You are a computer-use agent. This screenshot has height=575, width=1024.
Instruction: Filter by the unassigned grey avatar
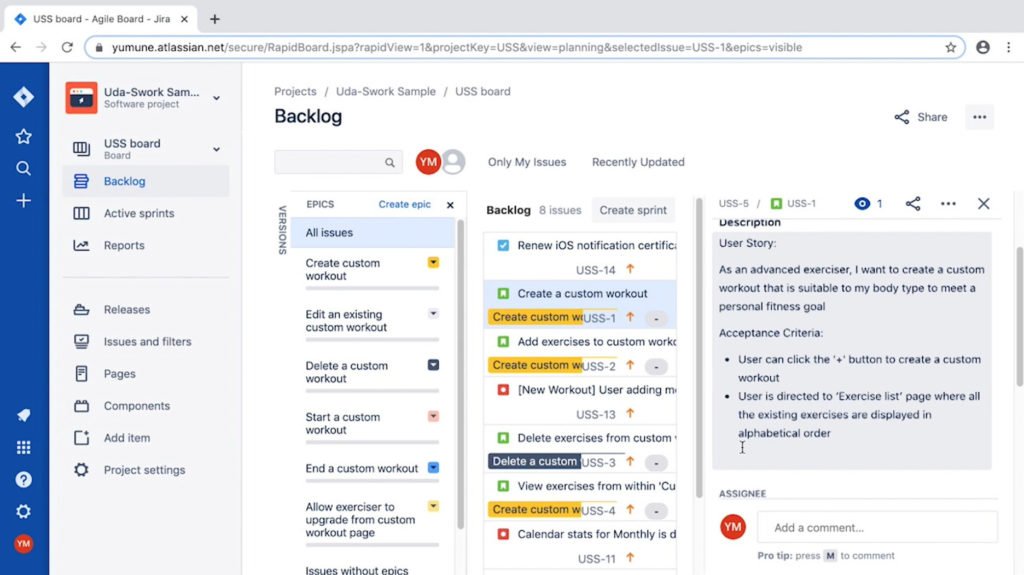tap(453, 162)
